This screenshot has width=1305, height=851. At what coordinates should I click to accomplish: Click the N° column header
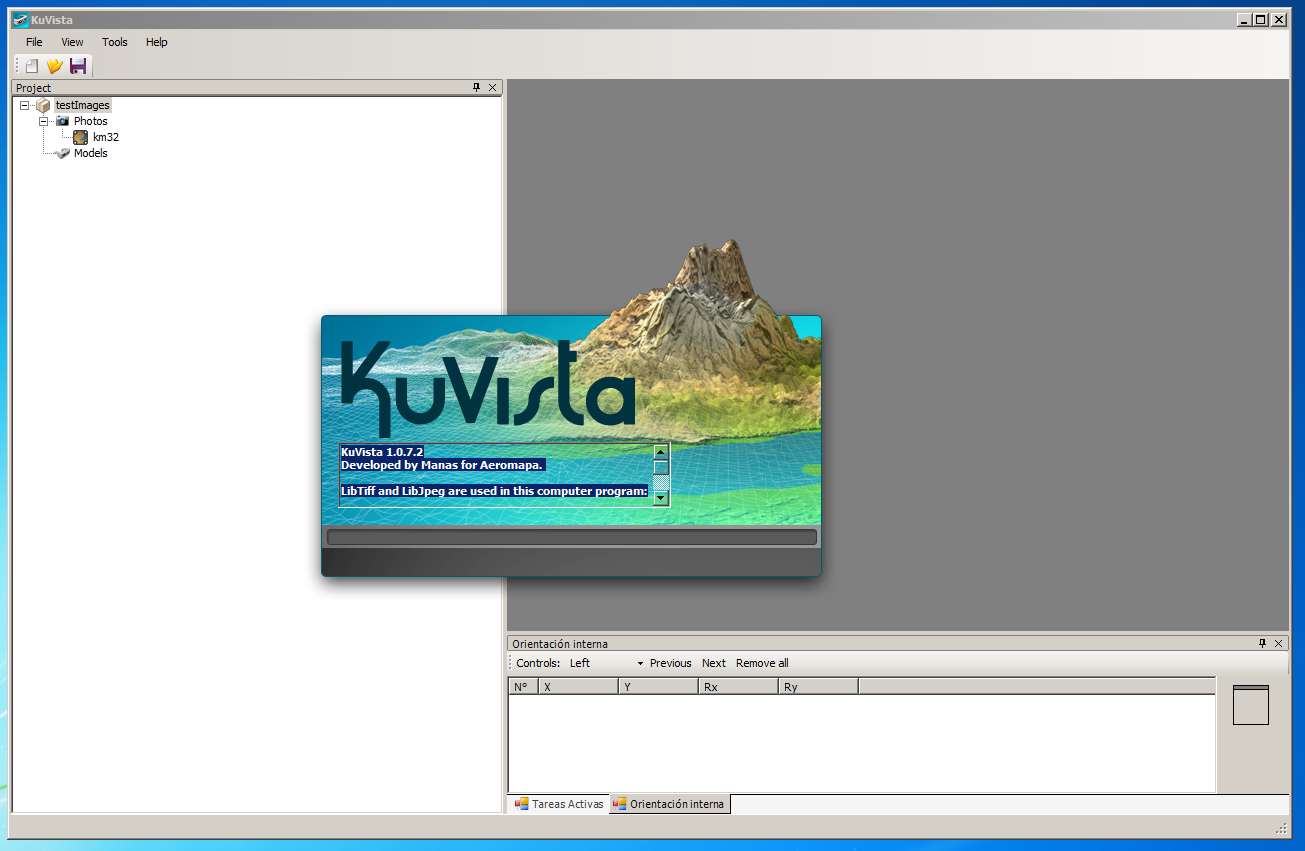(x=523, y=687)
